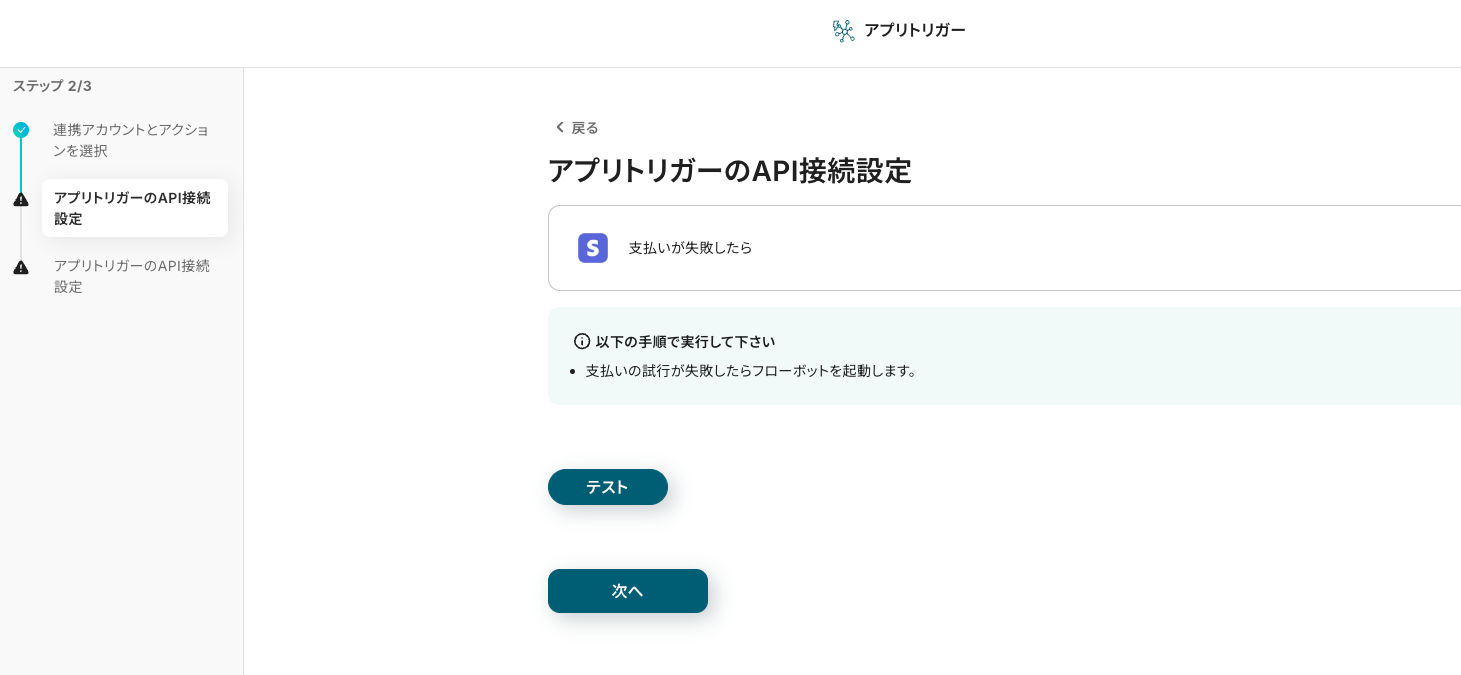The image size is (1461, 675).
Task: Click the ステップ 2/3 label
Action: (x=52, y=86)
